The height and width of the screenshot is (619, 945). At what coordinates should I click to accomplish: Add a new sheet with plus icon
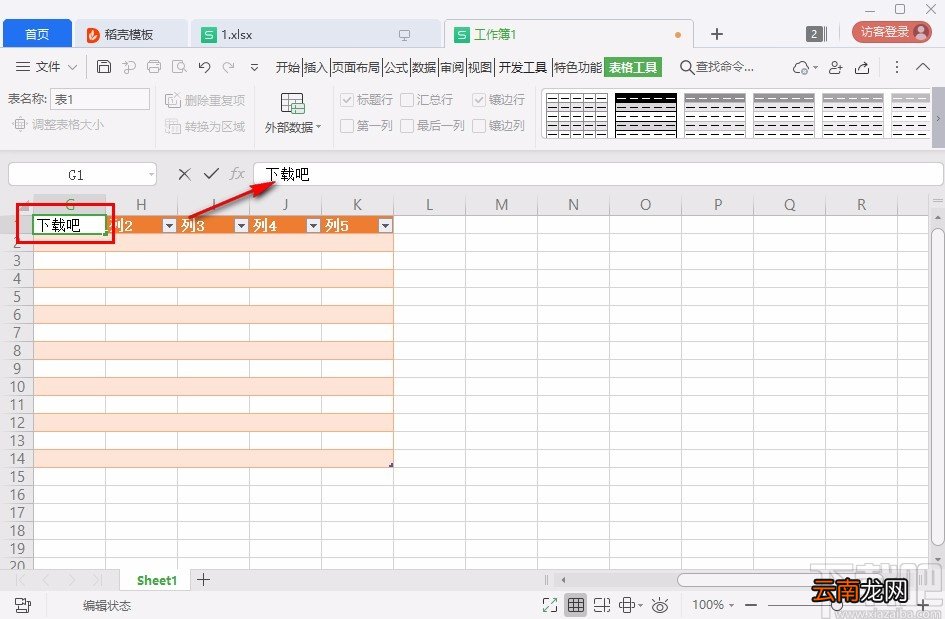[x=204, y=580]
